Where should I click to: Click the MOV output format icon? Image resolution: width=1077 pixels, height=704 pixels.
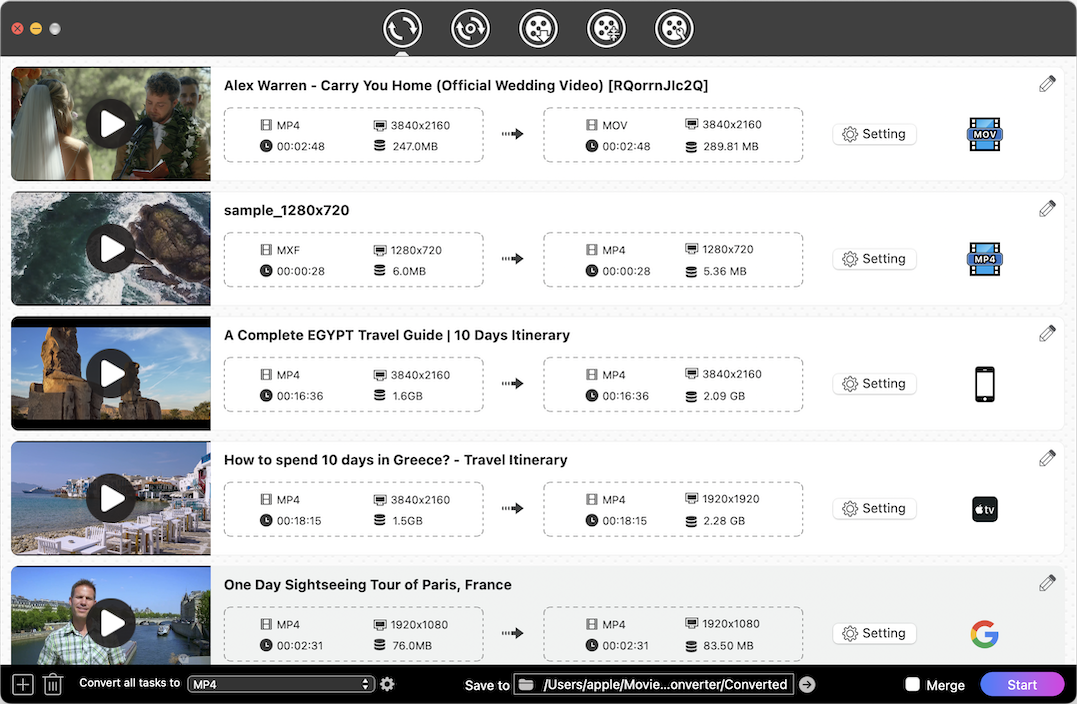[984, 134]
